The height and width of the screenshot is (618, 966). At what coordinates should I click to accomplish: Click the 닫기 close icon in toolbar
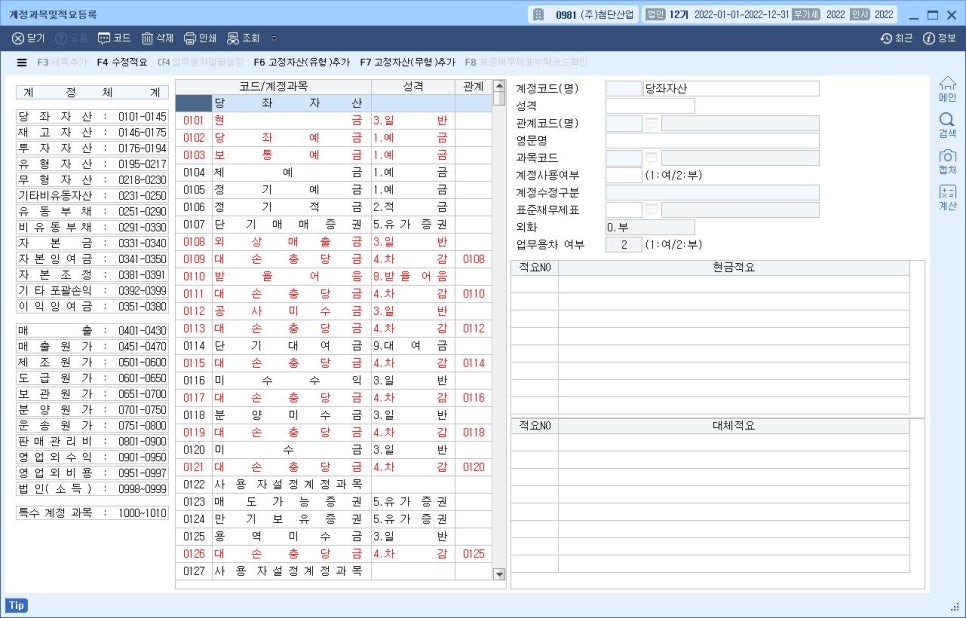[18, 38]
